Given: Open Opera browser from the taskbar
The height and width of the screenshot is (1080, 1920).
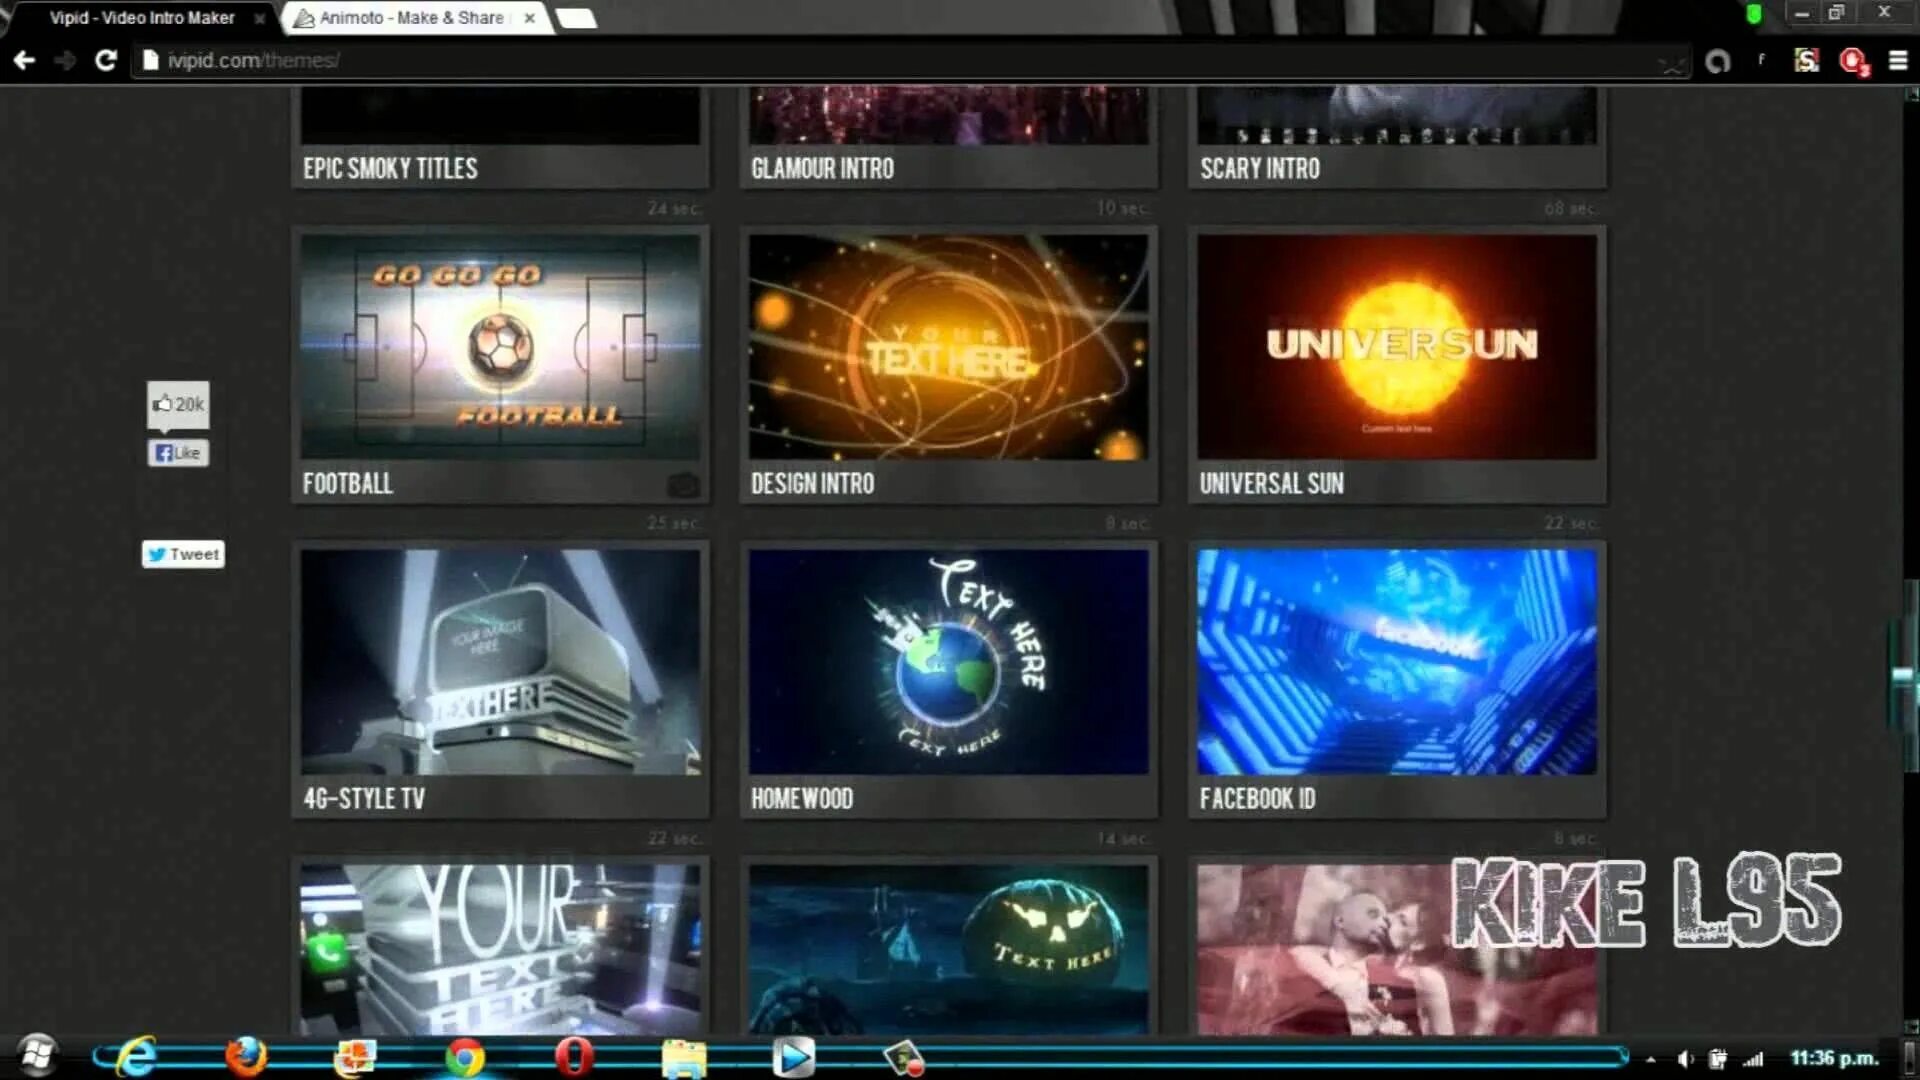Looking at the screenshot, I should 574,1057.
